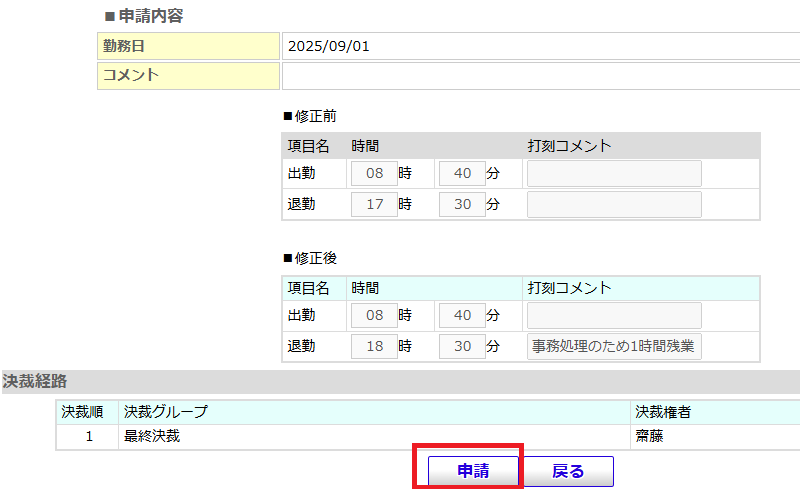This screenshot has width=800, height=489.
Task: Click 修正後 退勤 minute field showing 30
Action: point(462,347)
